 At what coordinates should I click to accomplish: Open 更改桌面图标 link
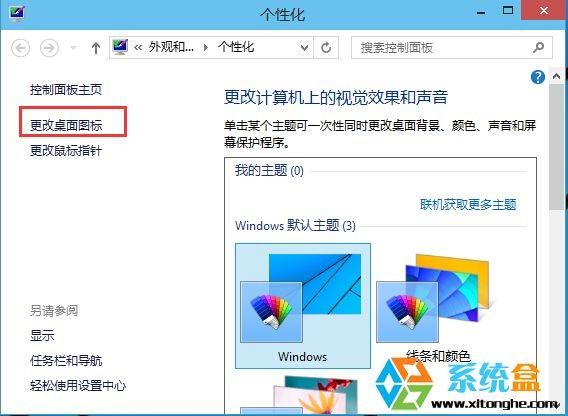point(66,125)
